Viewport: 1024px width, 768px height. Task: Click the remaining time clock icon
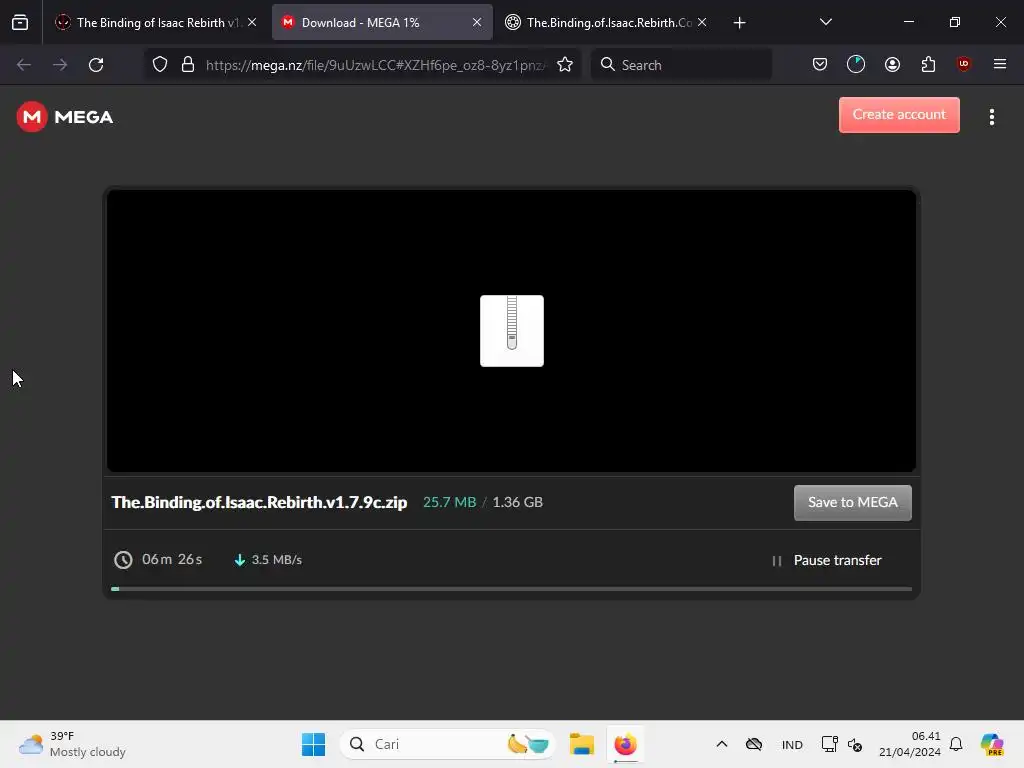(123, 560)
